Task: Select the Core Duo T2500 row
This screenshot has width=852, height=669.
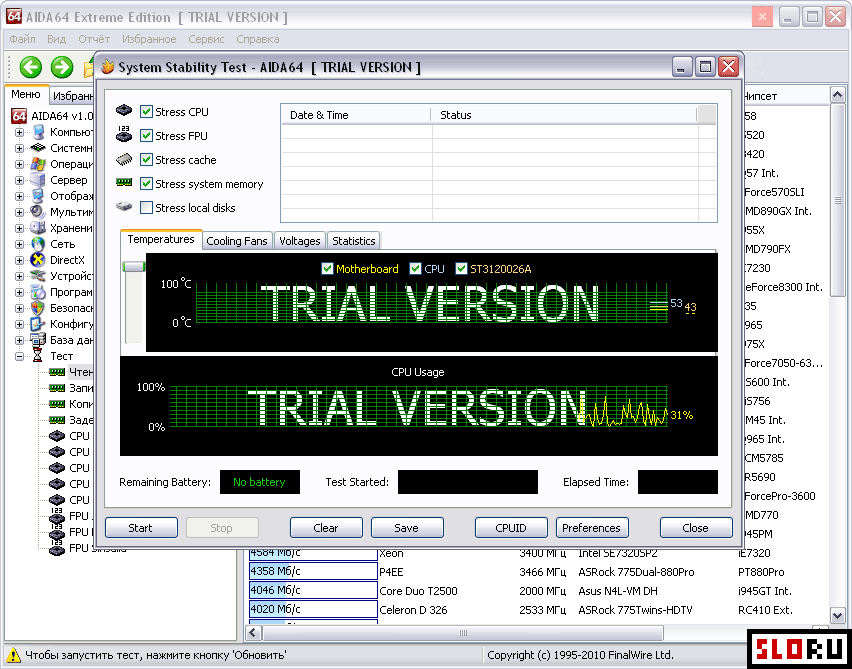Action: tap(538, 591)
